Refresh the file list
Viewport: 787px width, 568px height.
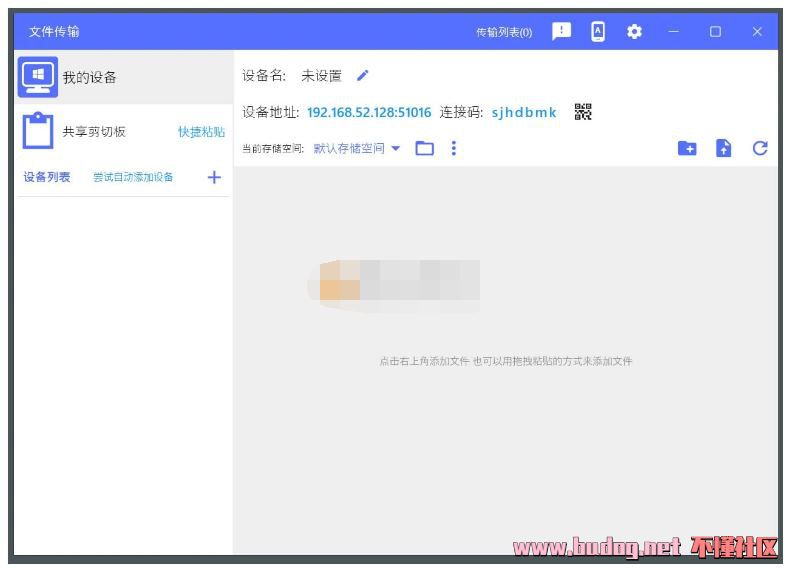pos(760,148)
